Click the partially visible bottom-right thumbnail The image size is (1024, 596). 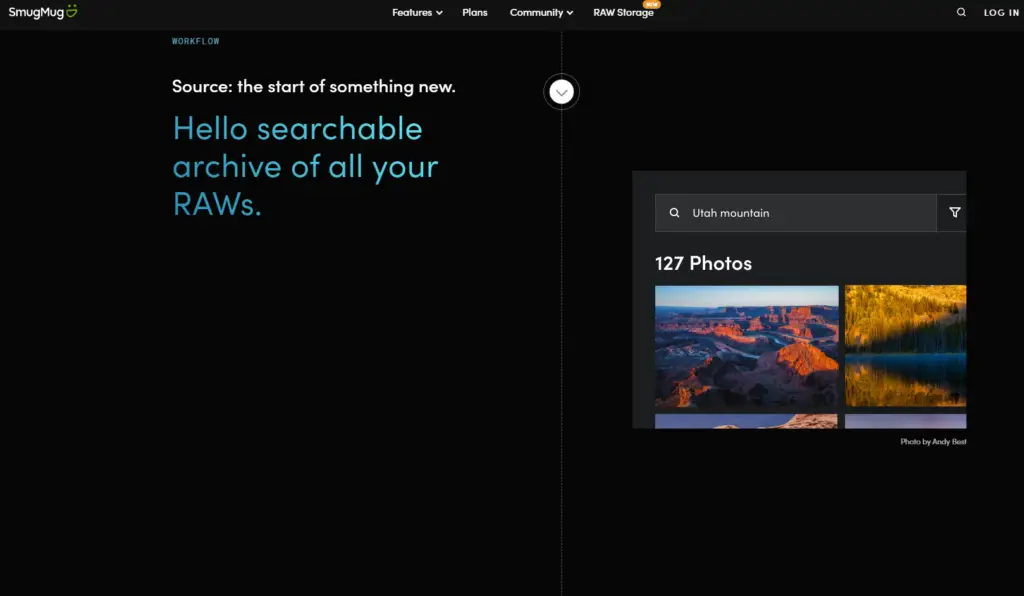[905, 421]
